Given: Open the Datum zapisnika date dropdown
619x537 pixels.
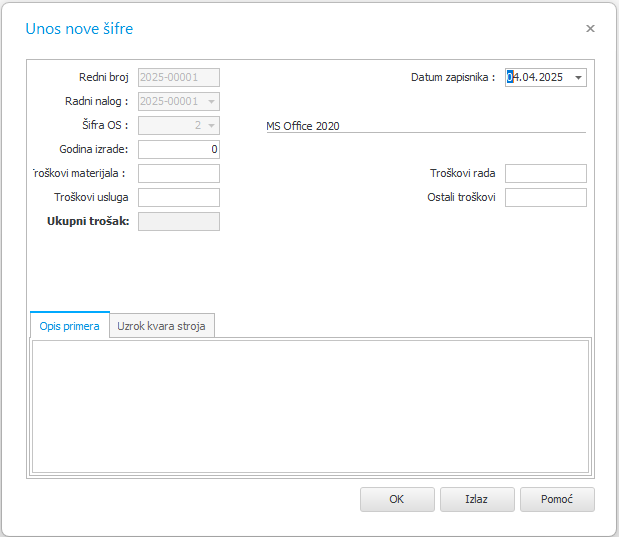Looking at the screenshot, I should [x=578, y=77].
